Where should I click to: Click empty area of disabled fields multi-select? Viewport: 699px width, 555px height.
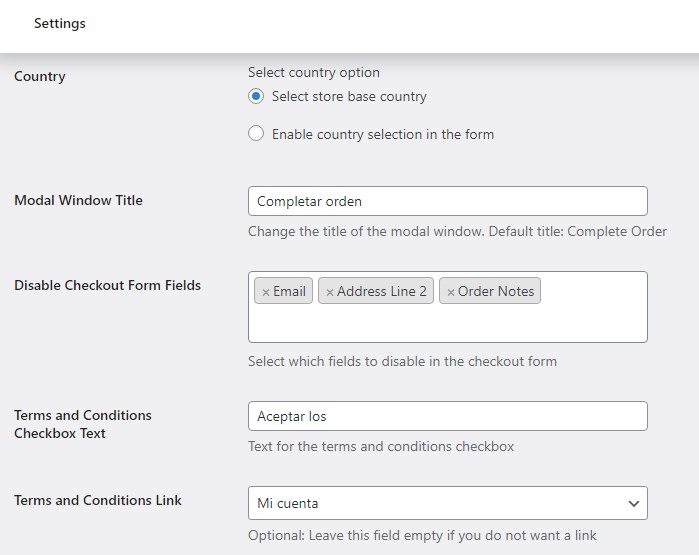click(447, 323)
